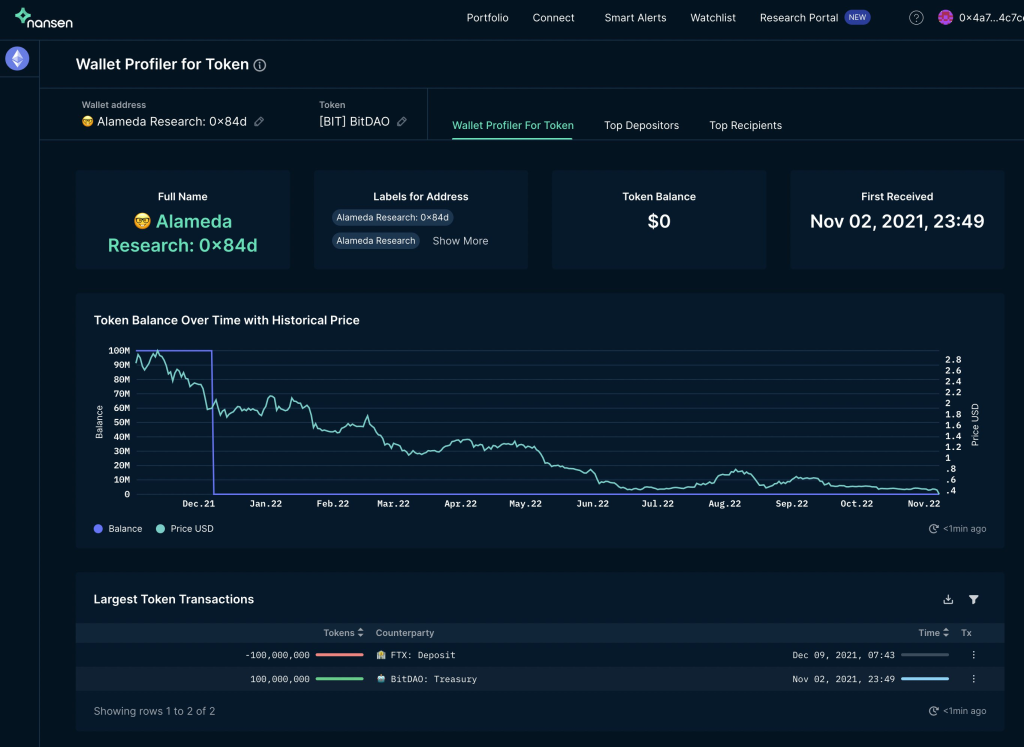Click the Nansen logo
The height and width of the screenshot is (747, 1024).
pyautogui.click(x=44, y=18)
